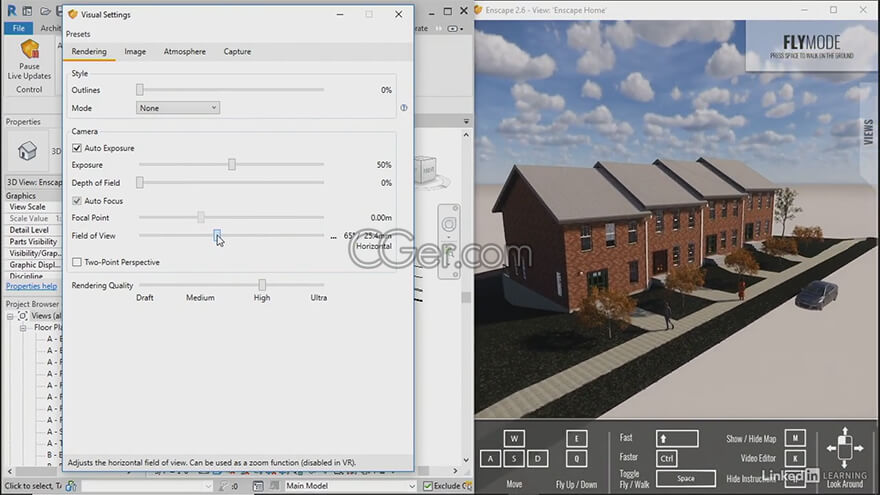Click the Graphics section header in Properties
The width and height of the screenshot is (880, 495).
click(x=33, y=196)
